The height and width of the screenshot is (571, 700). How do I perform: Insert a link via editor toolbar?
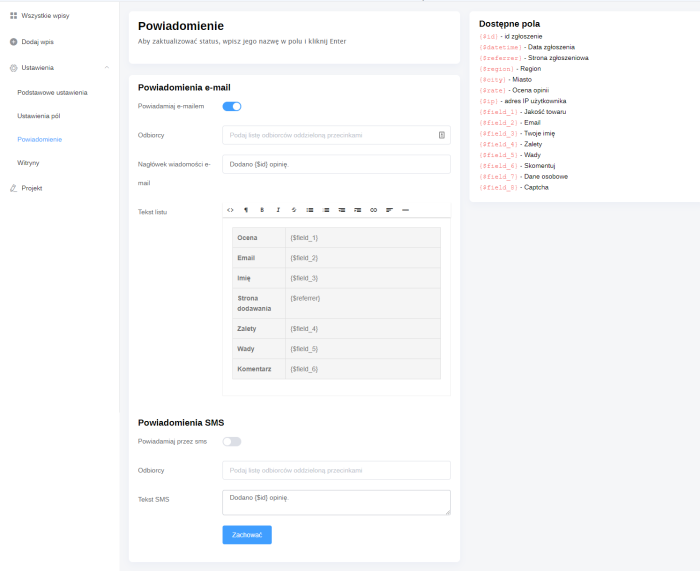click(374, 210)
